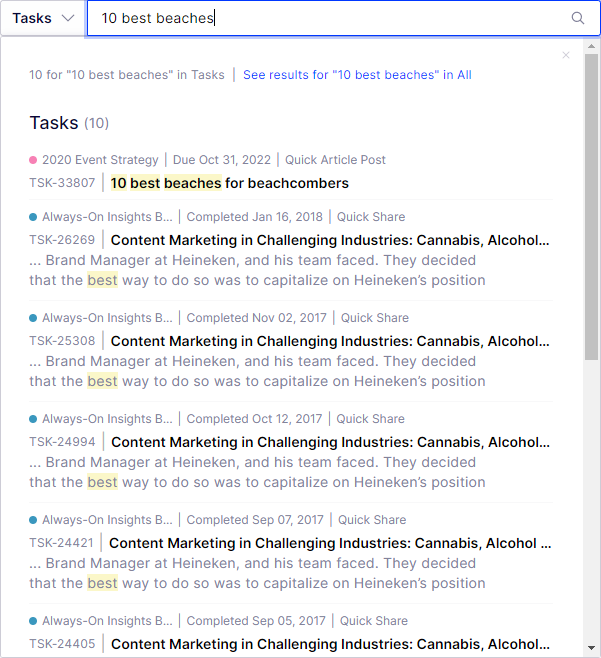Click task ID TSK-24405
The width and height of the screenshot is (601, 658).
pos(62,644)
